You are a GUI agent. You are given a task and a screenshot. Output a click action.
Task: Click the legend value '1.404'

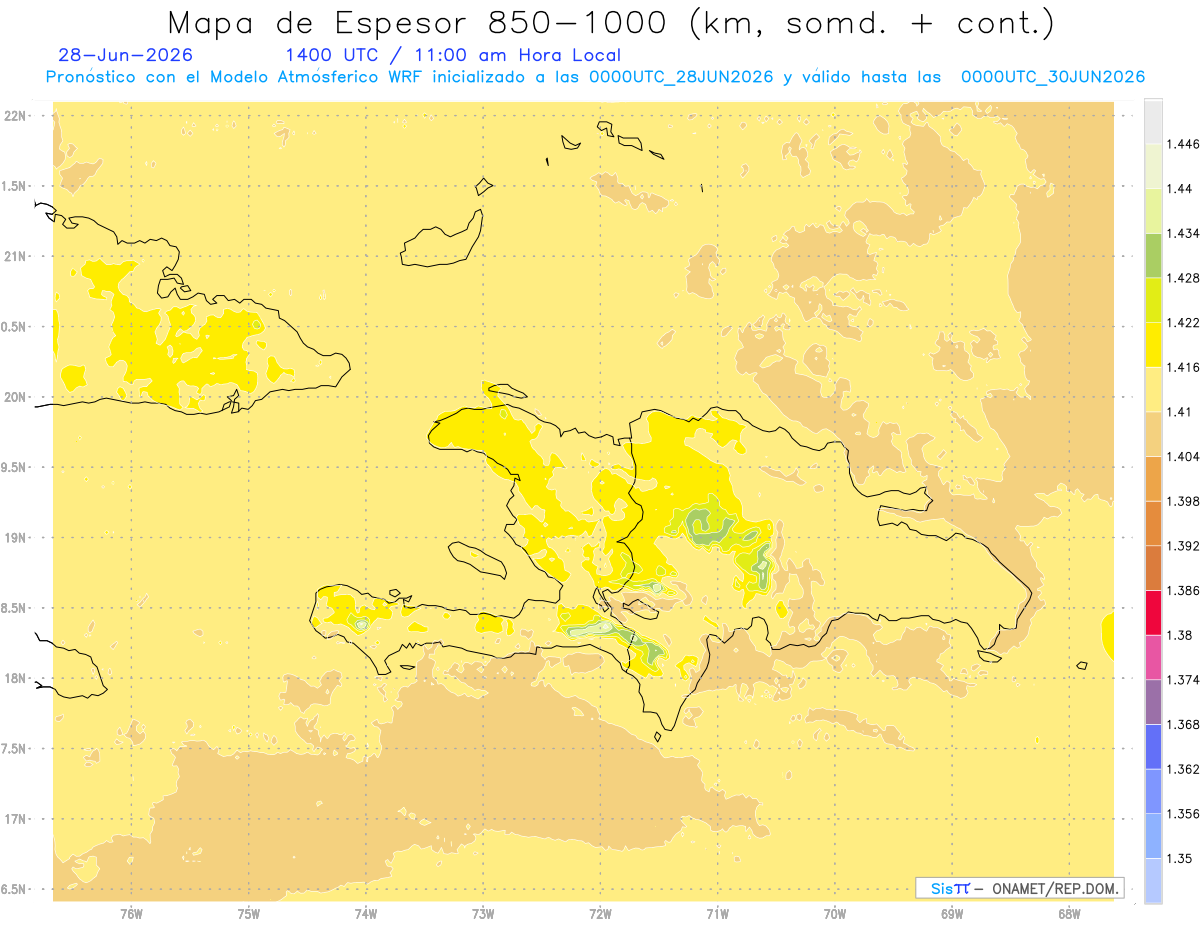pos(1183,456)
